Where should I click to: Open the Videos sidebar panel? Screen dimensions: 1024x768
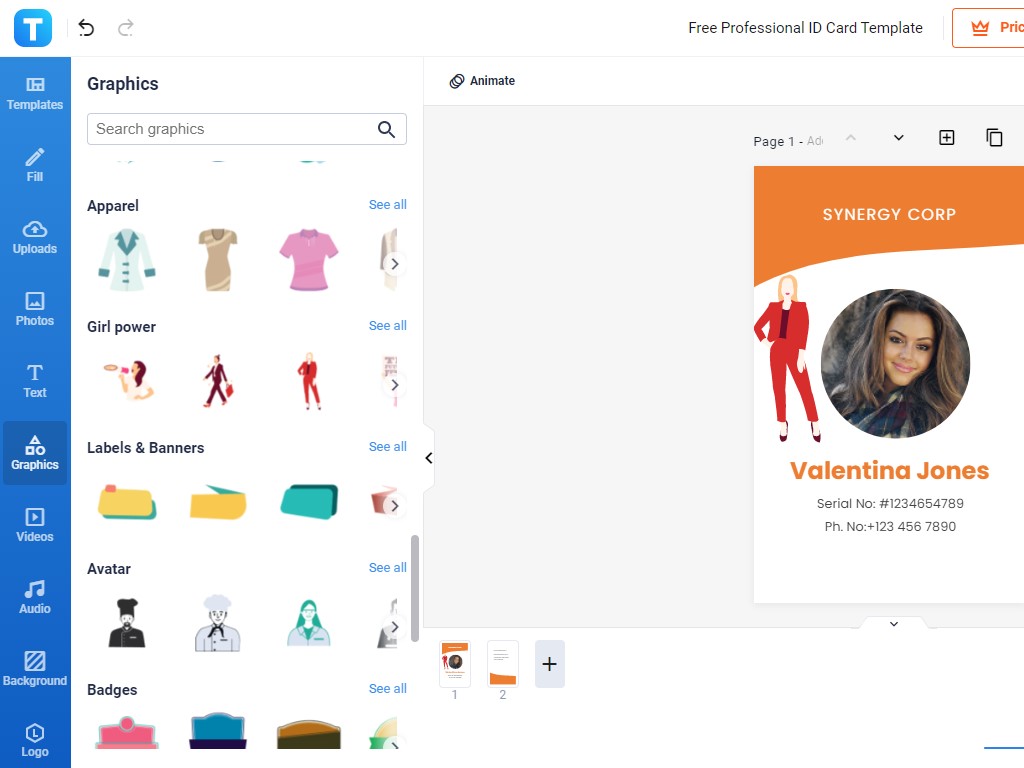(x=35, y=525)
